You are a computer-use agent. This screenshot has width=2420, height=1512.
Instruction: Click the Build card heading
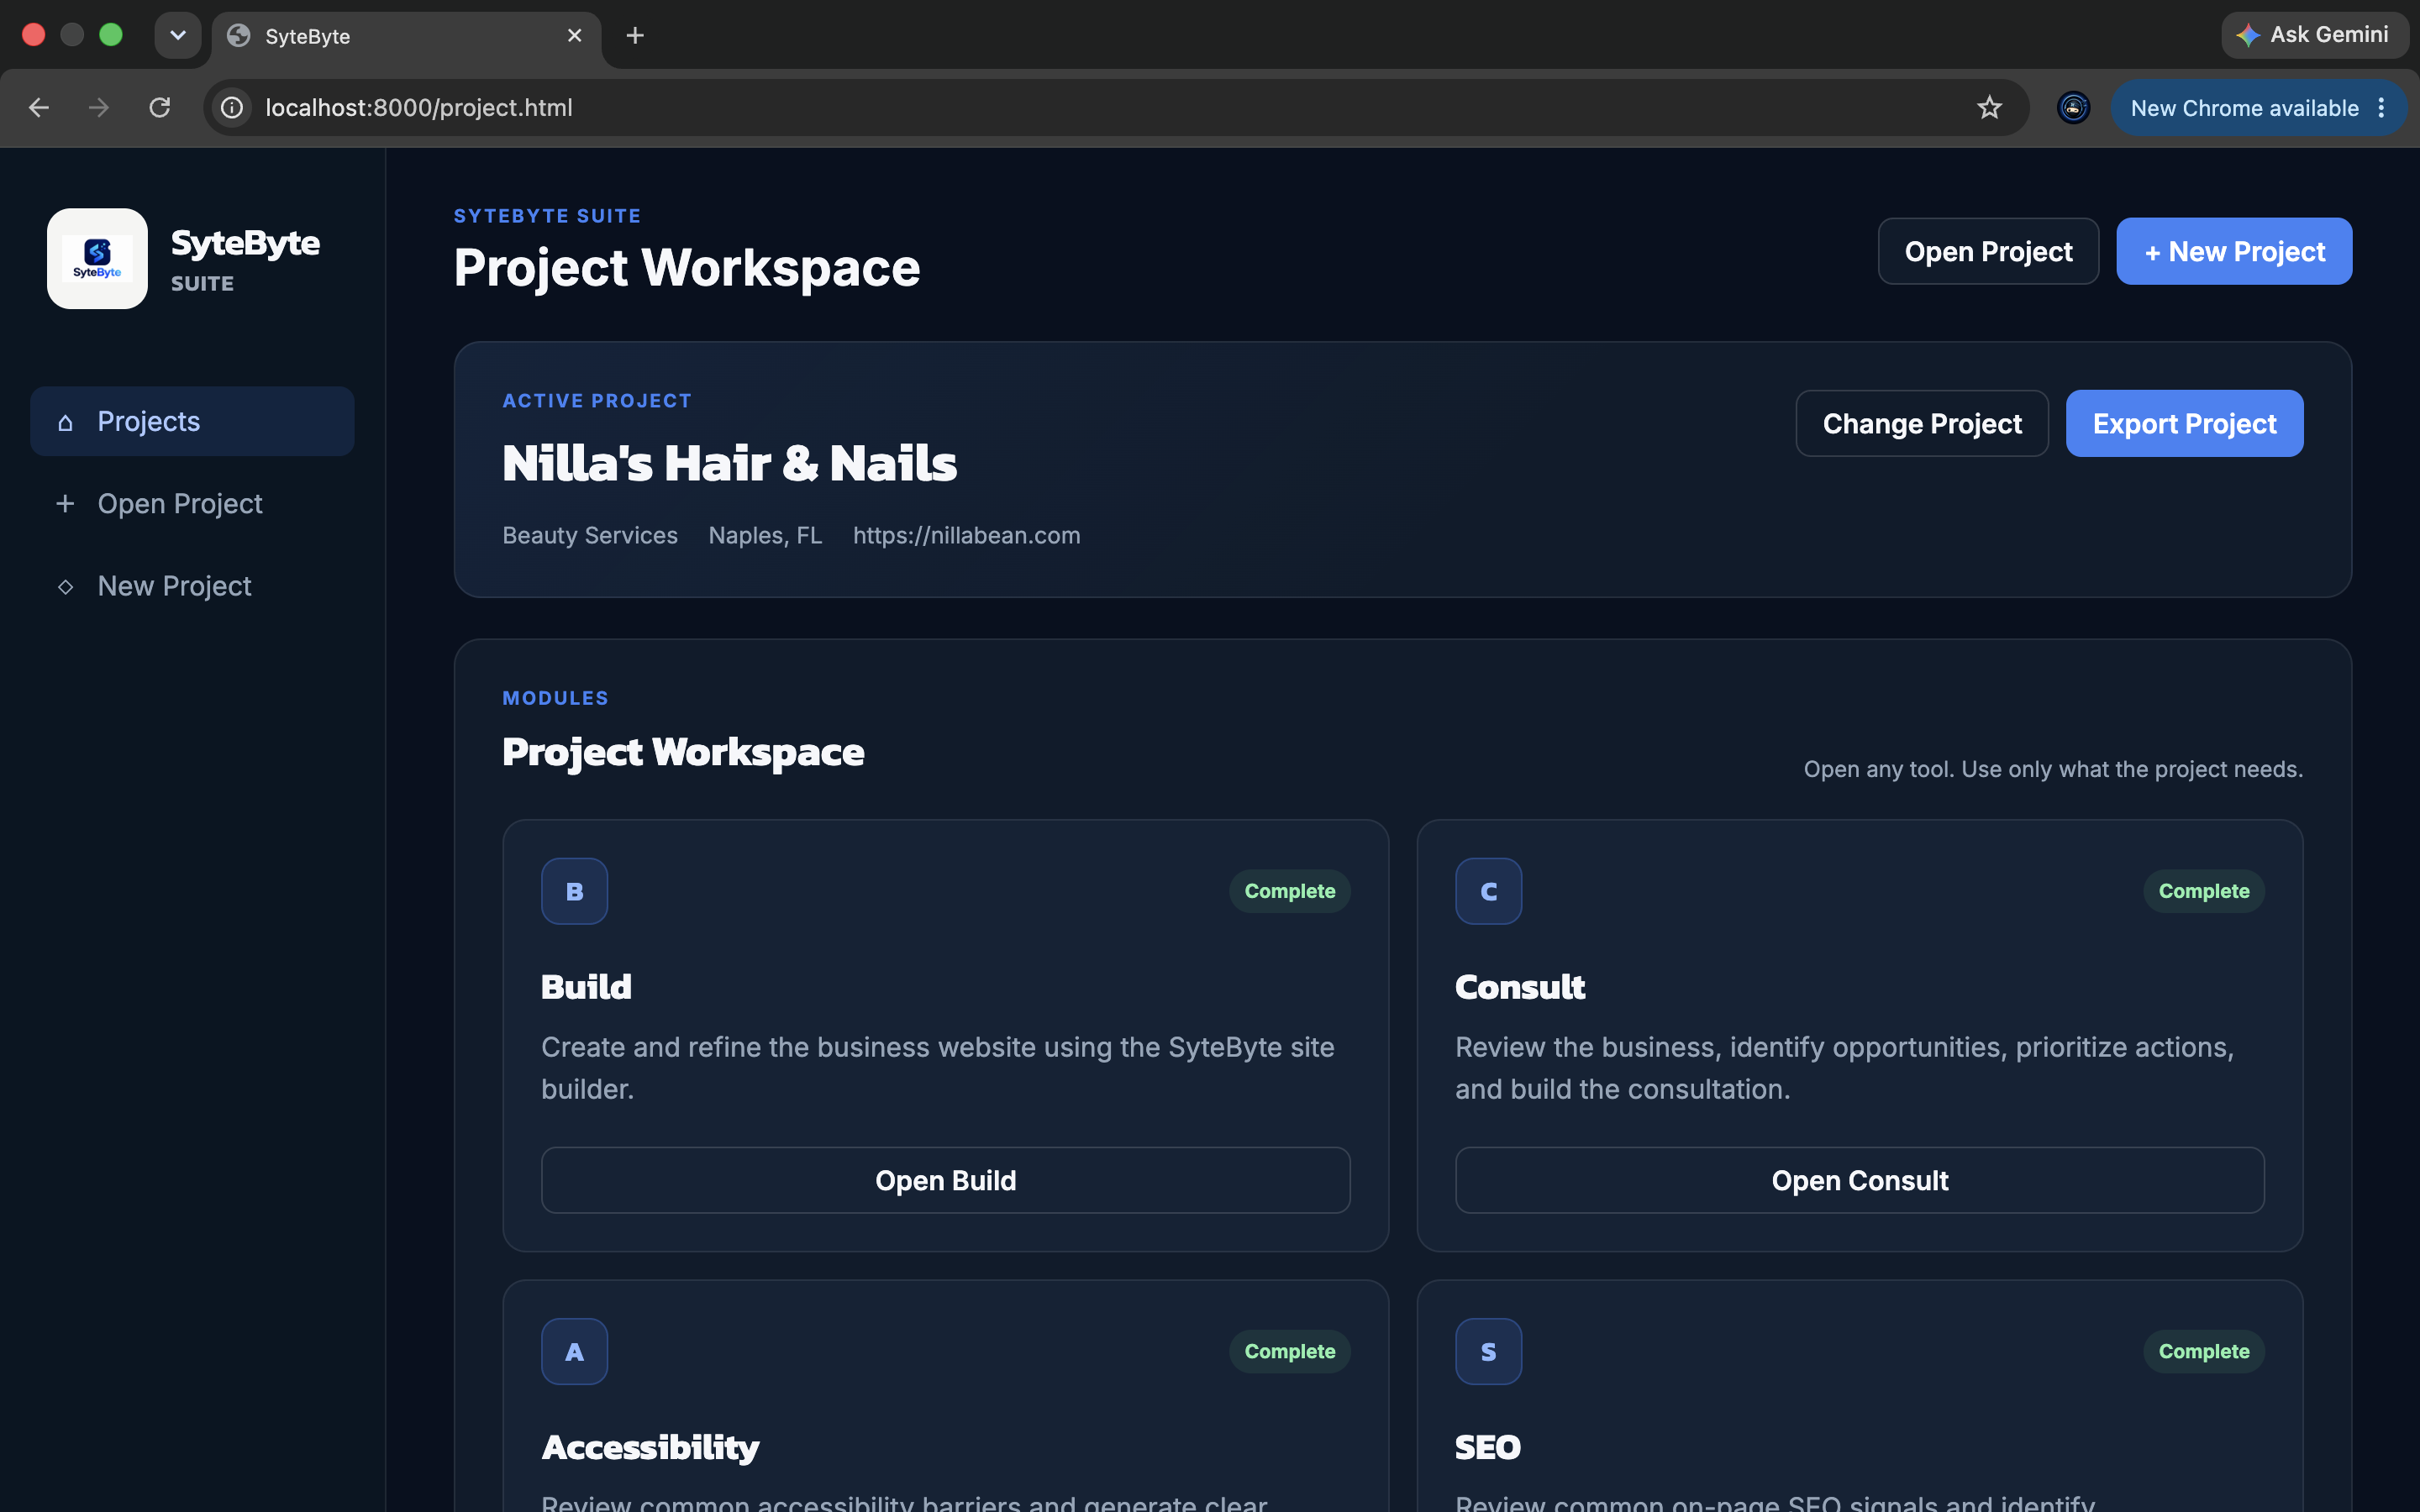[x=586, y=987]
